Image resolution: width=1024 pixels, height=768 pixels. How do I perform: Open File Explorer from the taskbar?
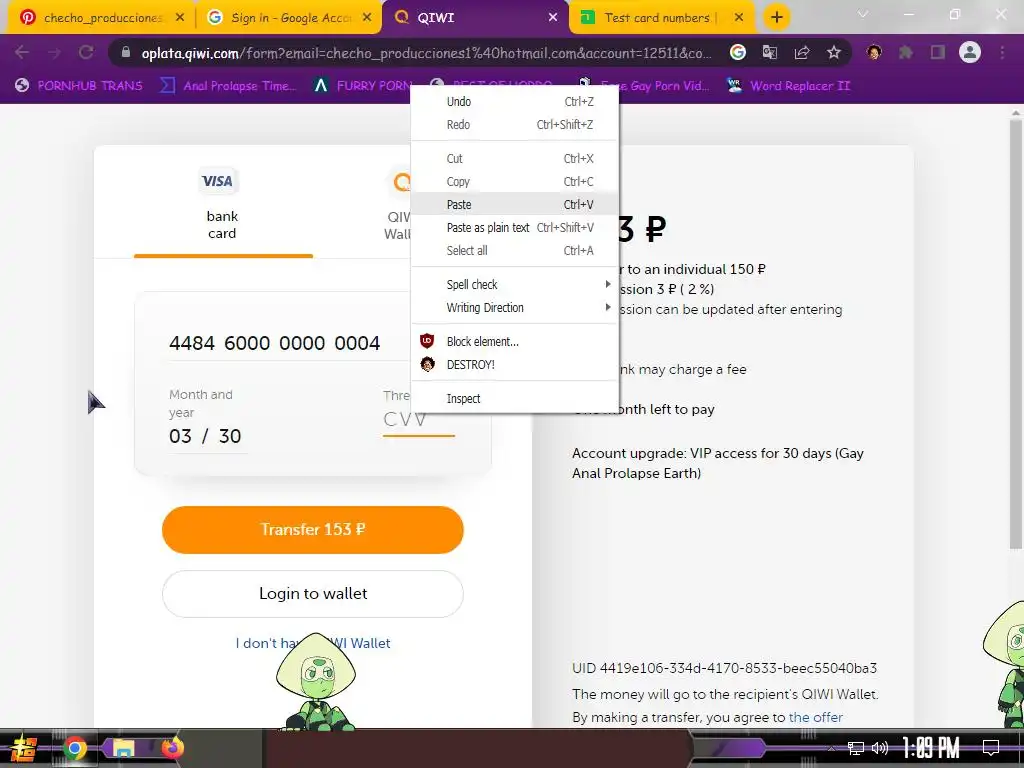point(123,748)
